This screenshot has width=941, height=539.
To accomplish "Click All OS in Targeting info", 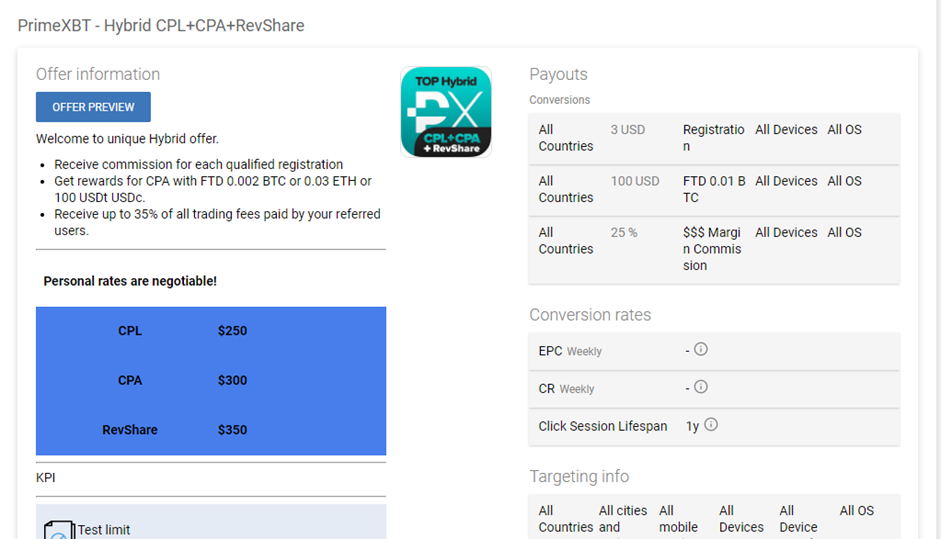I will pyautogui.click(x=856, y=511).
